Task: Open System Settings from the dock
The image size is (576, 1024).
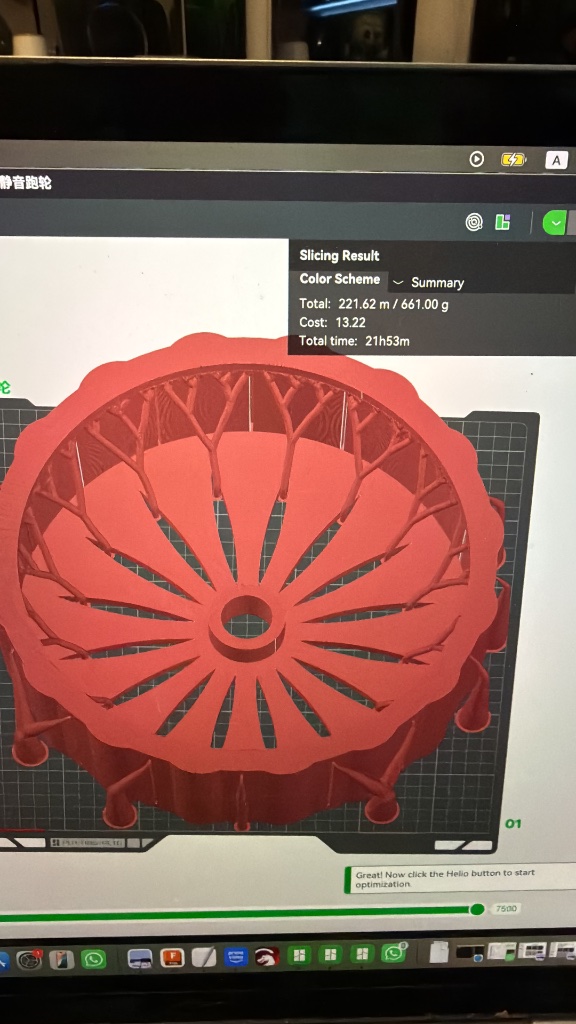Action: tap(29, 959)
